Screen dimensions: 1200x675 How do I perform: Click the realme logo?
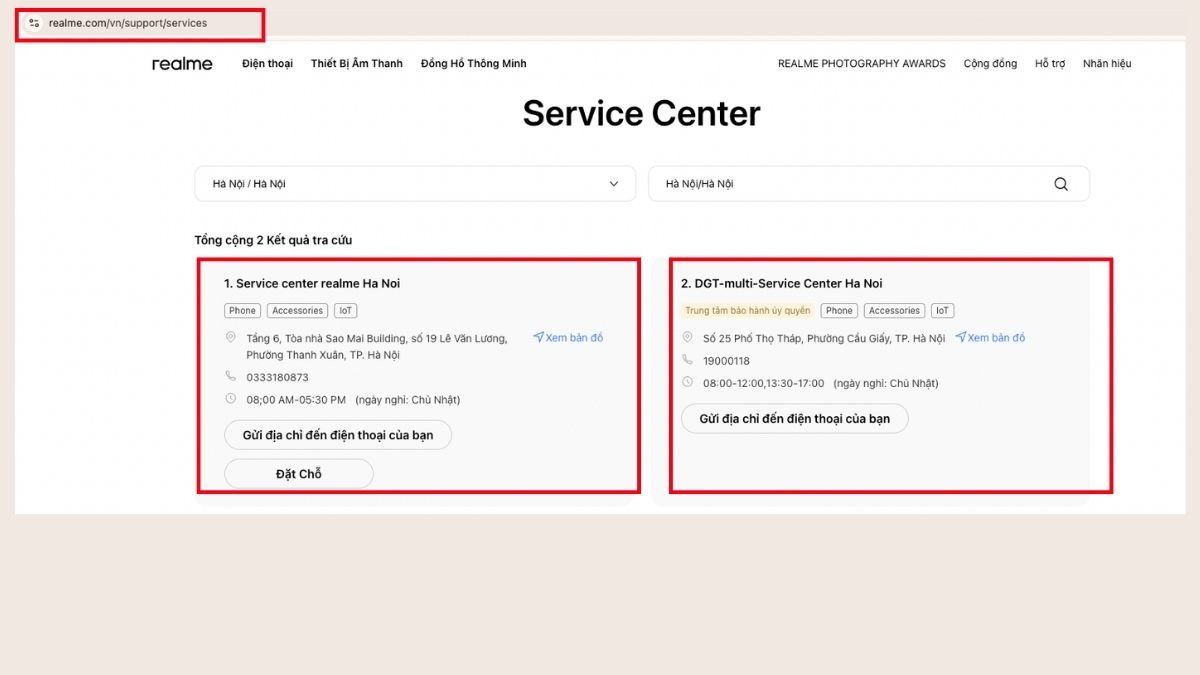tap(182, 64)
